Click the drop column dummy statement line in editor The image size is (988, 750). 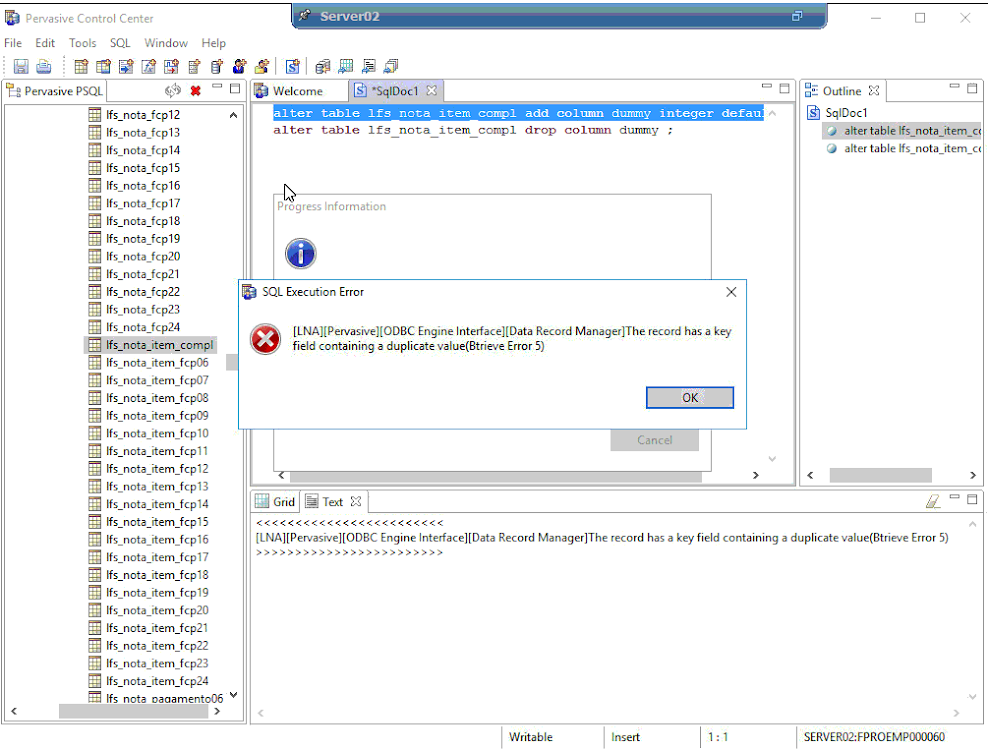tap(473, 130)
